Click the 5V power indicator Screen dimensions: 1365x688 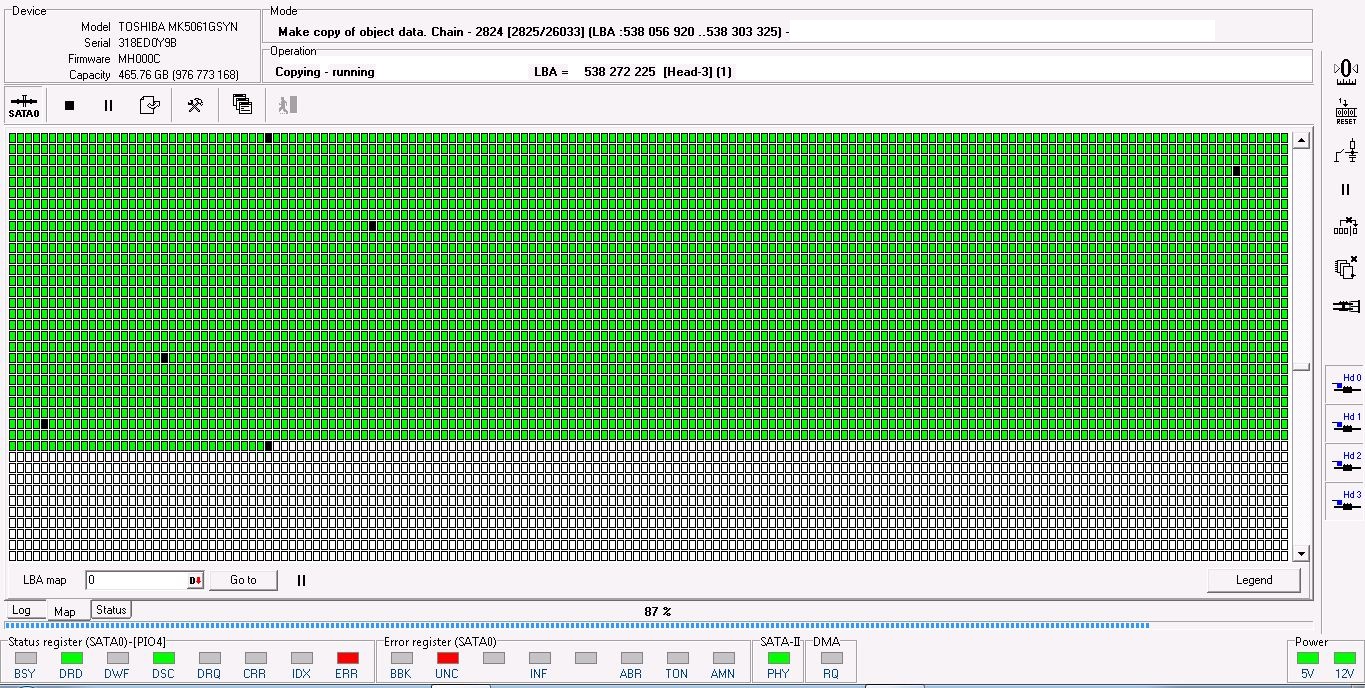click(1307, 658)
